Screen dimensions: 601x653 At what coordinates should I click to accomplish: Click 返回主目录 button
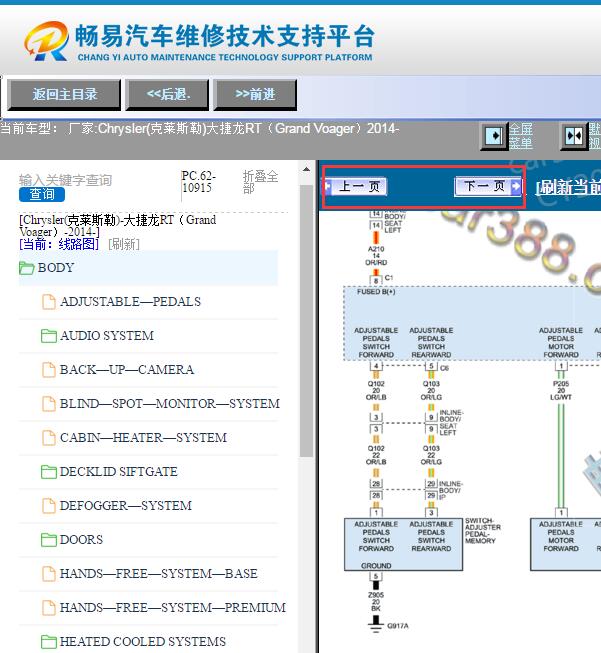65,95
